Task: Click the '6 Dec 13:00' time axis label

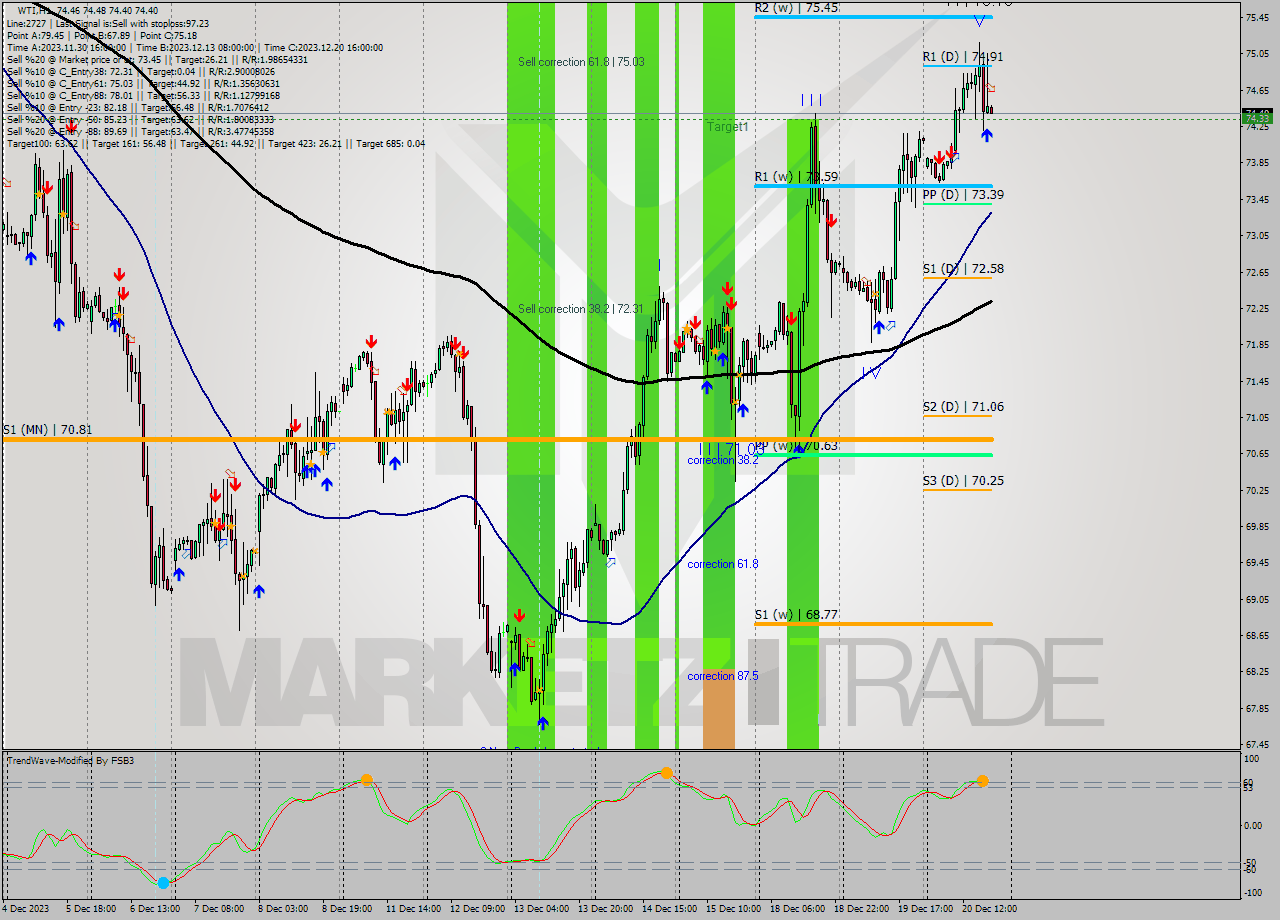Action: (156, 909)
